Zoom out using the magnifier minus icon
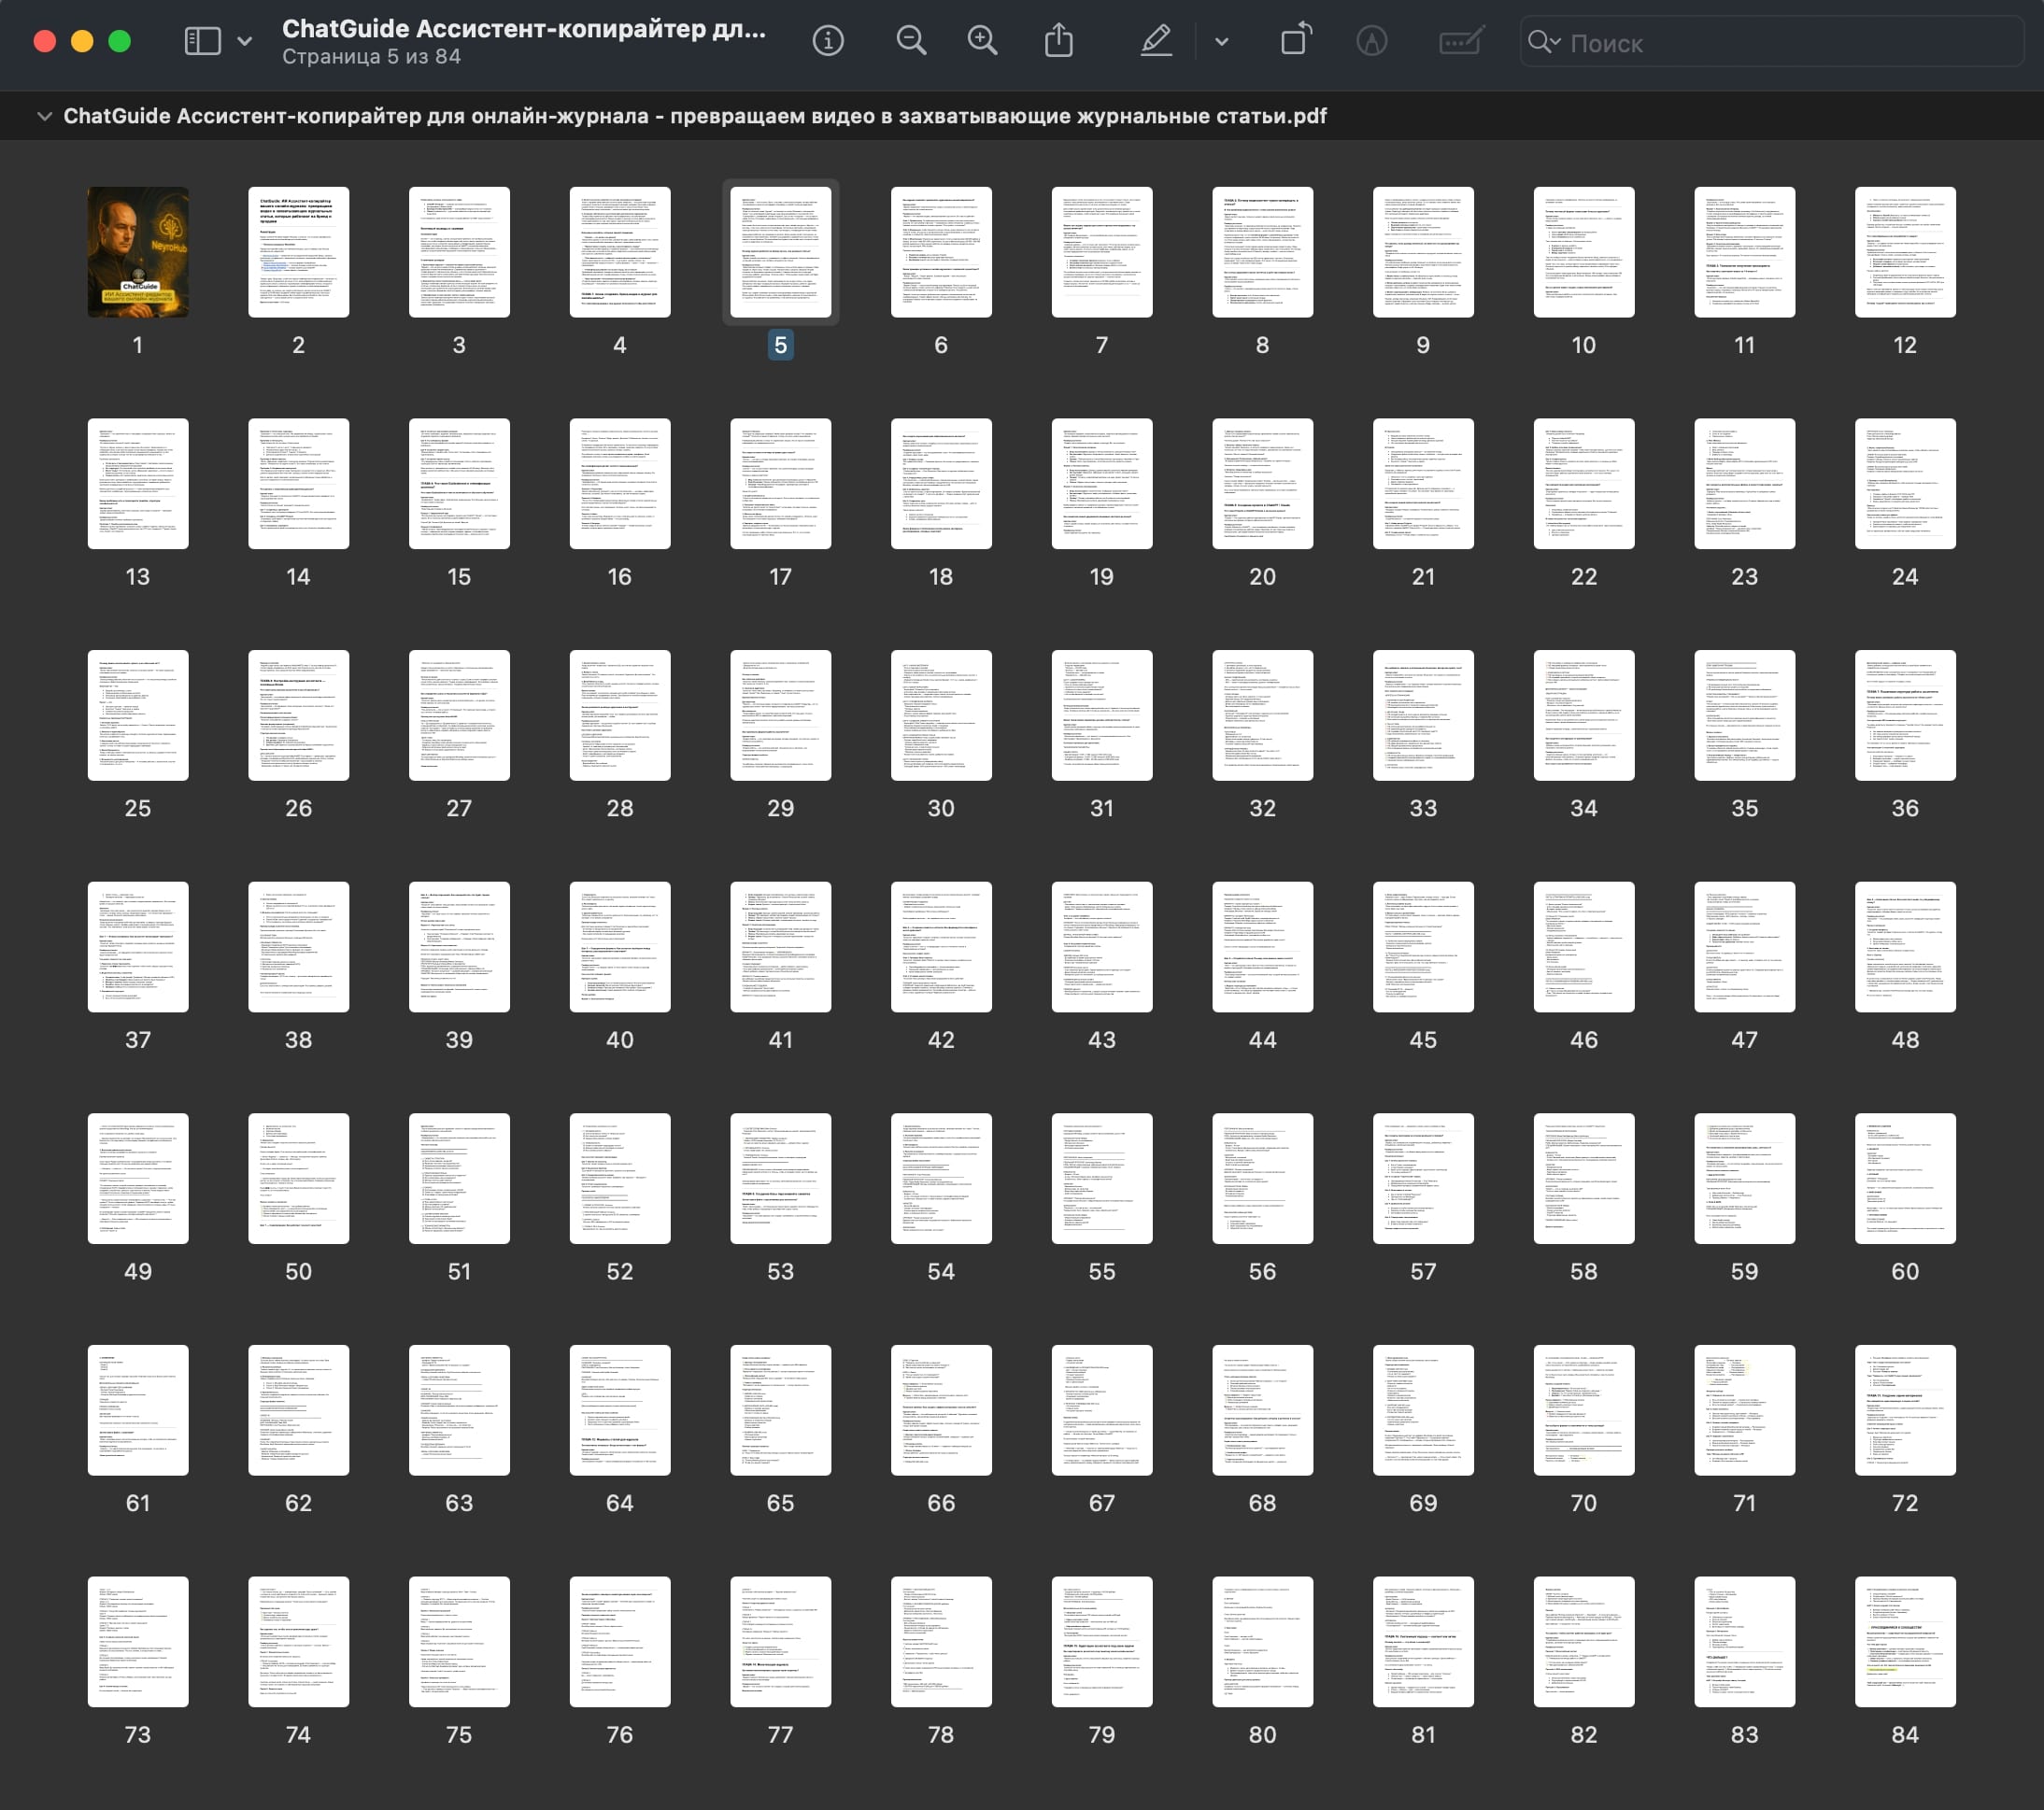2044x1810 pixels. 910,41
